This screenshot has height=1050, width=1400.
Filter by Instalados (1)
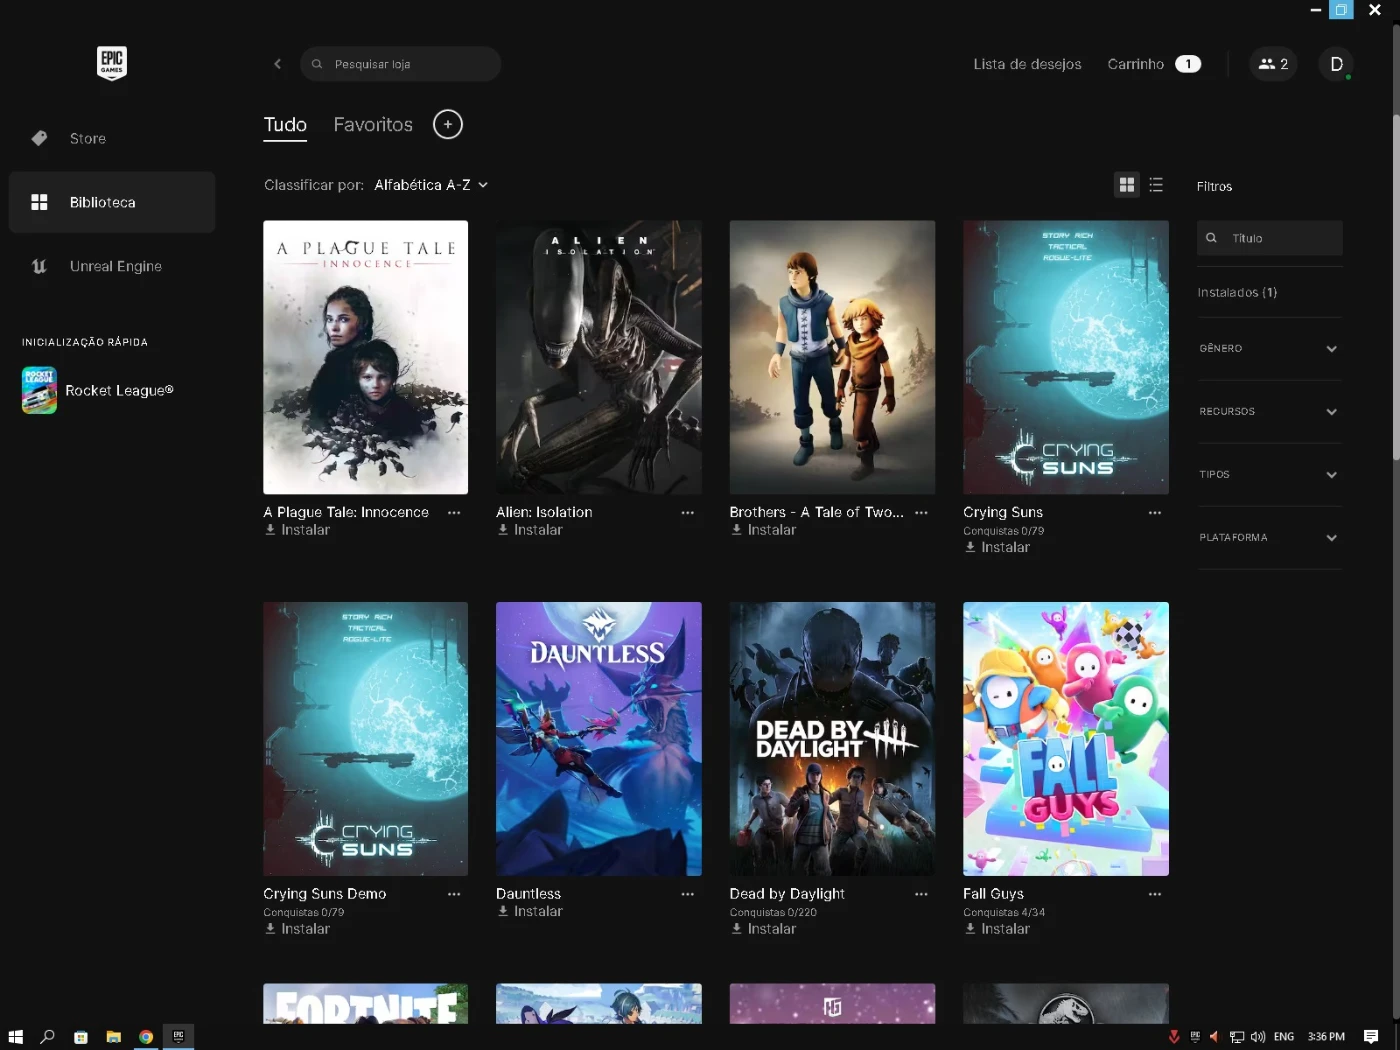point(1237,292)
